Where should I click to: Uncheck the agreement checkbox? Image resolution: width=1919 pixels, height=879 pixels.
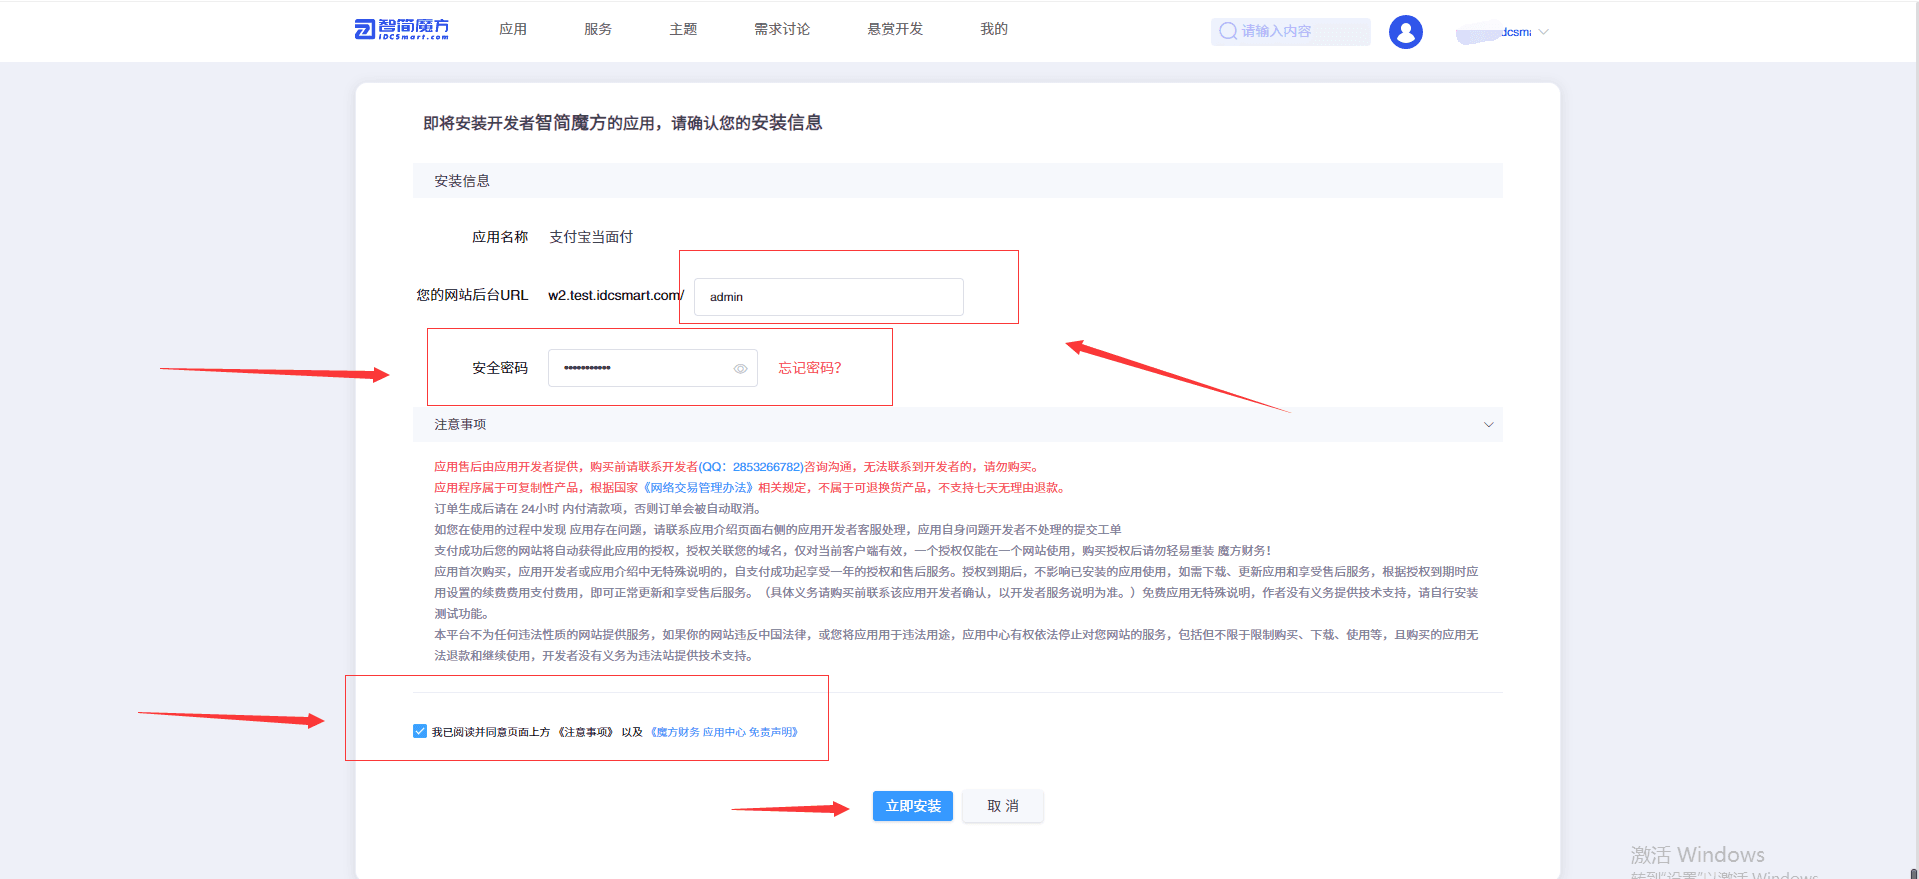pos(420,731)
